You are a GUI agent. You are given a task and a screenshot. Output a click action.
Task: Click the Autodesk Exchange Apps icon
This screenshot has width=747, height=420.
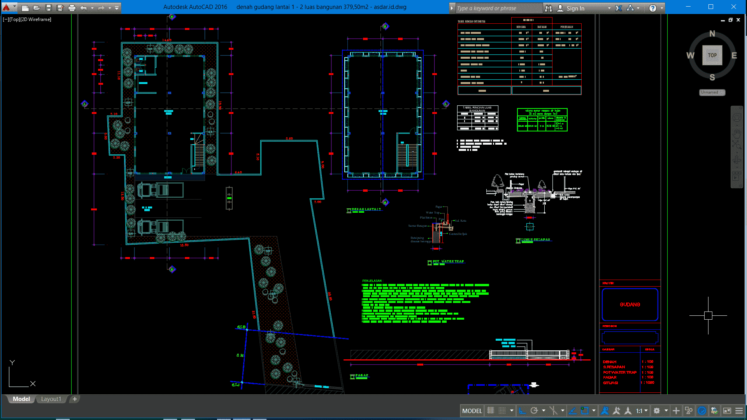point(618,8)
